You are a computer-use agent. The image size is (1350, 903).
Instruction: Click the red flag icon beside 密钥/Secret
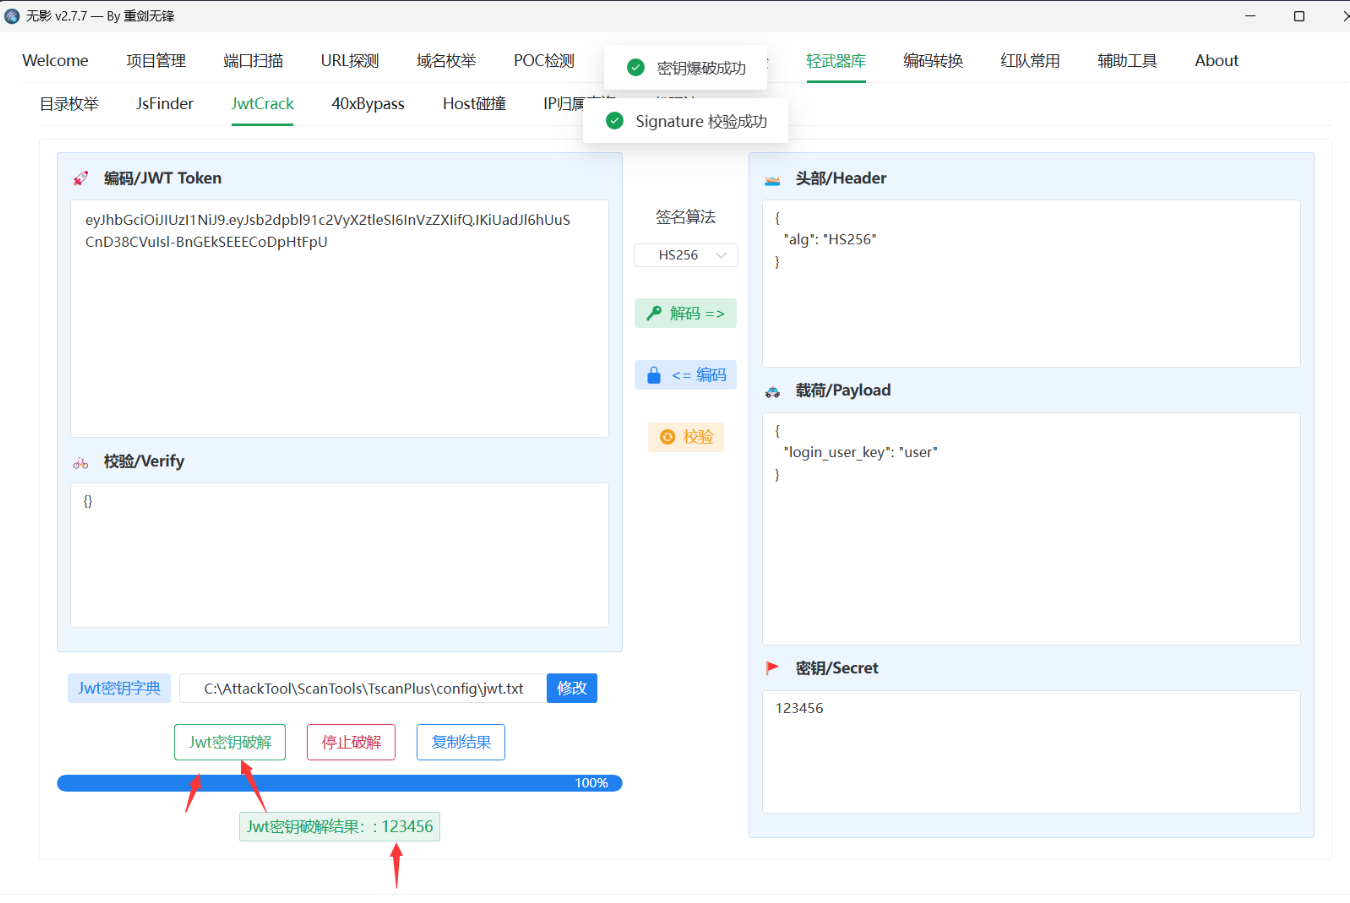772,668
